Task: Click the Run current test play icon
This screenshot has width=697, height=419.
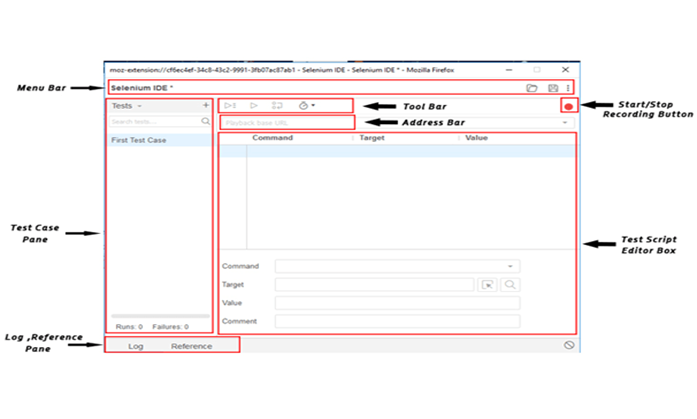Action: click(x=254, y=105)
